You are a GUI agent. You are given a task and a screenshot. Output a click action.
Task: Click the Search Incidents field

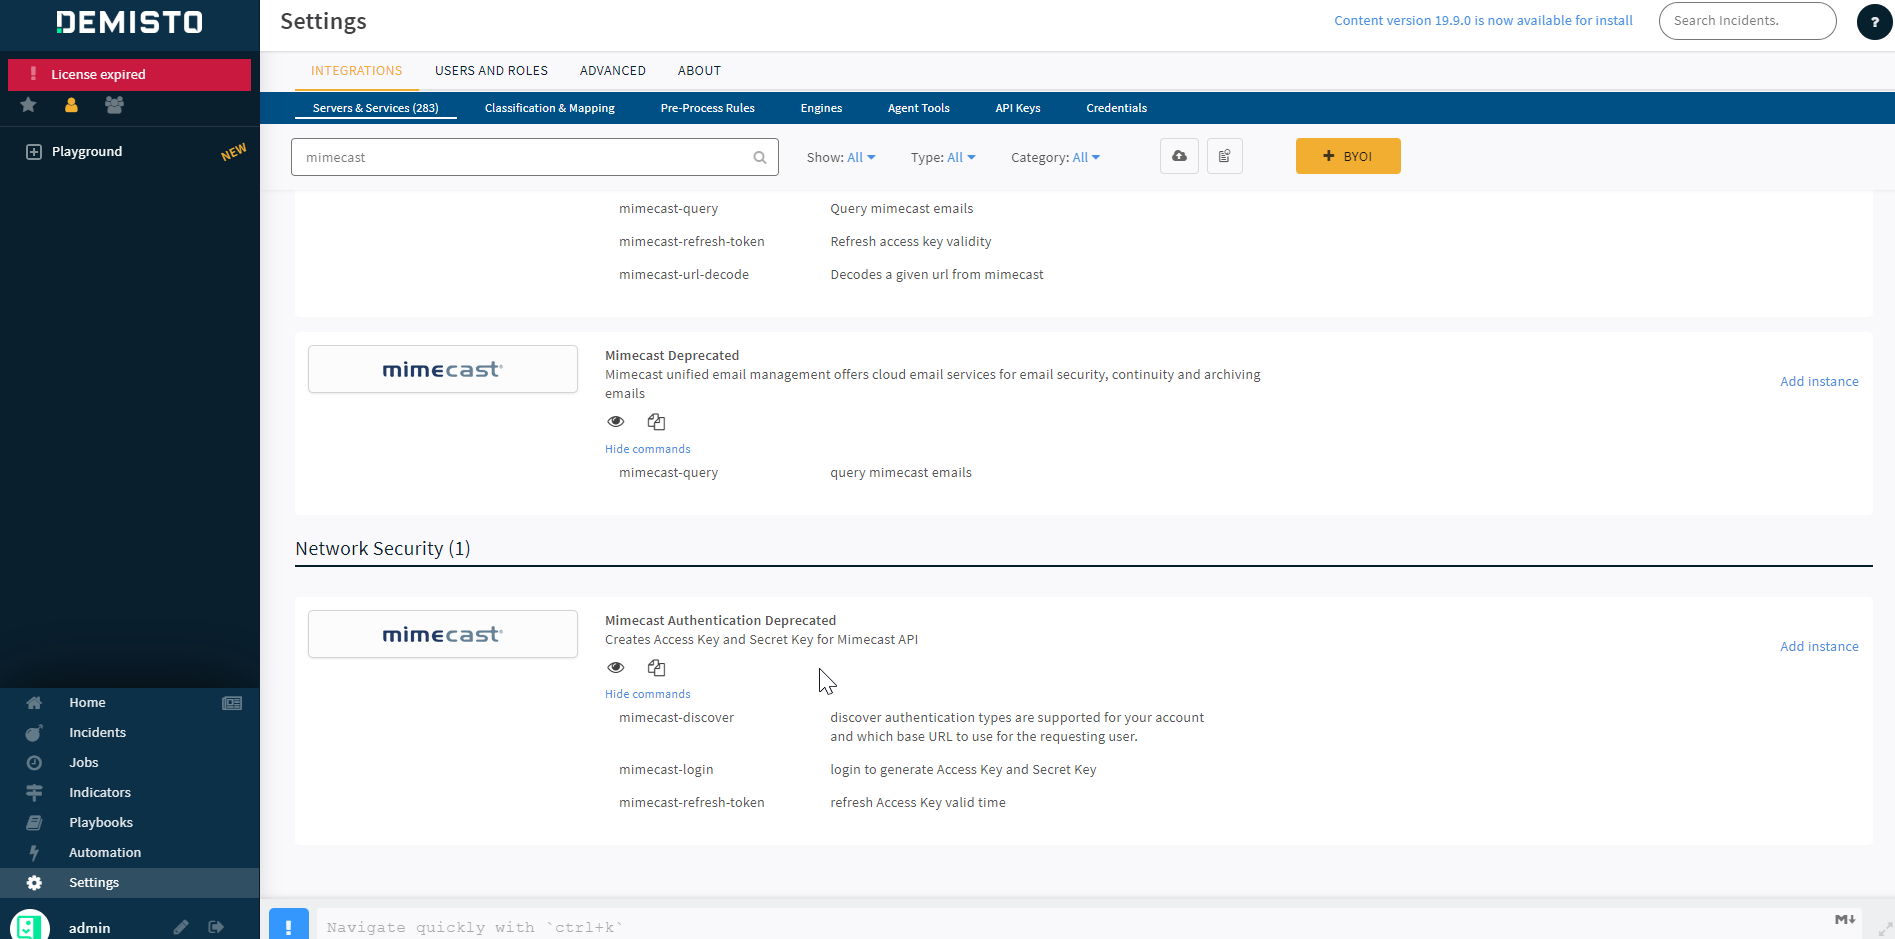(1746, 20)
